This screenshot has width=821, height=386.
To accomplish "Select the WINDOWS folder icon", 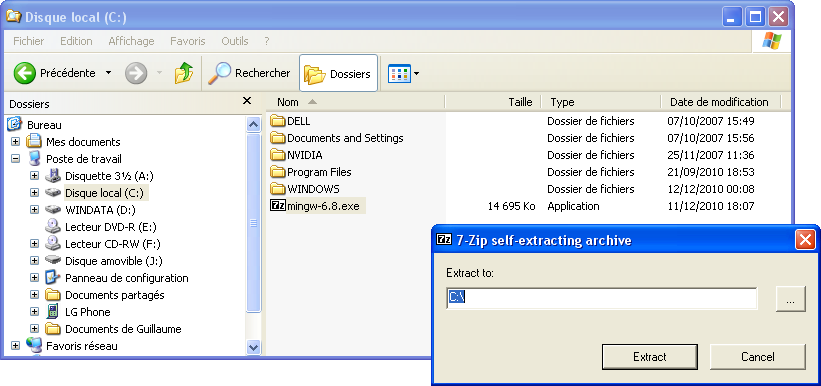I will click(x=278, y=189).
